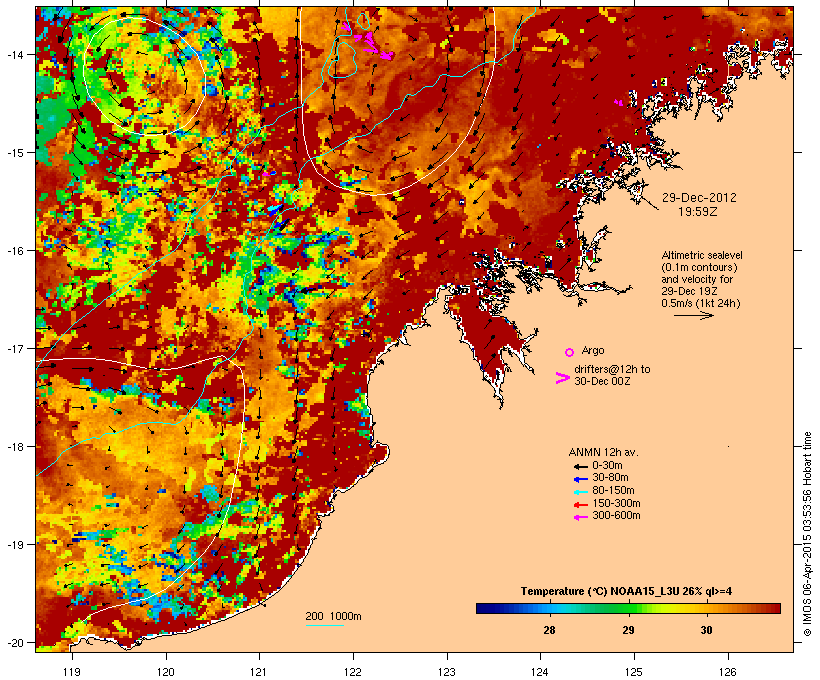Click the temperature color bar
Image resolution: width=820 pixels, height=680 pixels.
coord(628,608)
